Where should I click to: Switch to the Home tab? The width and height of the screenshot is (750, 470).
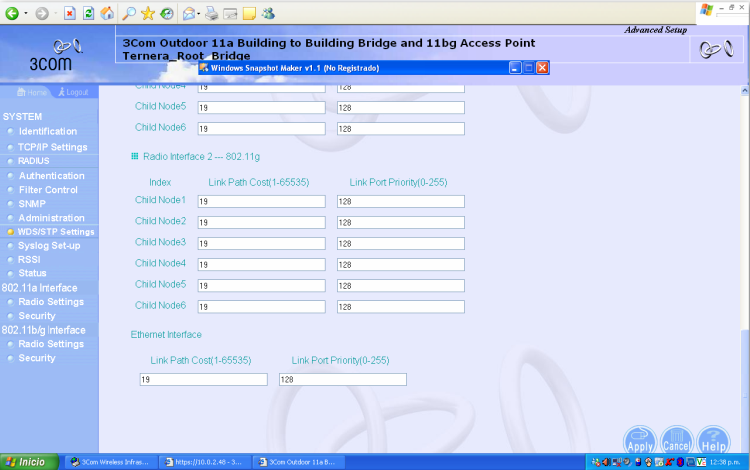coord(32,92)
